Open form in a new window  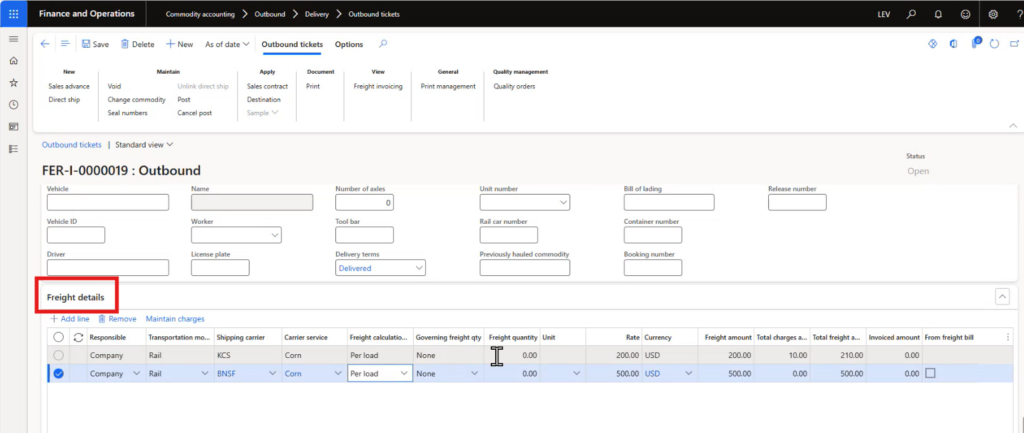(1015, 44)
